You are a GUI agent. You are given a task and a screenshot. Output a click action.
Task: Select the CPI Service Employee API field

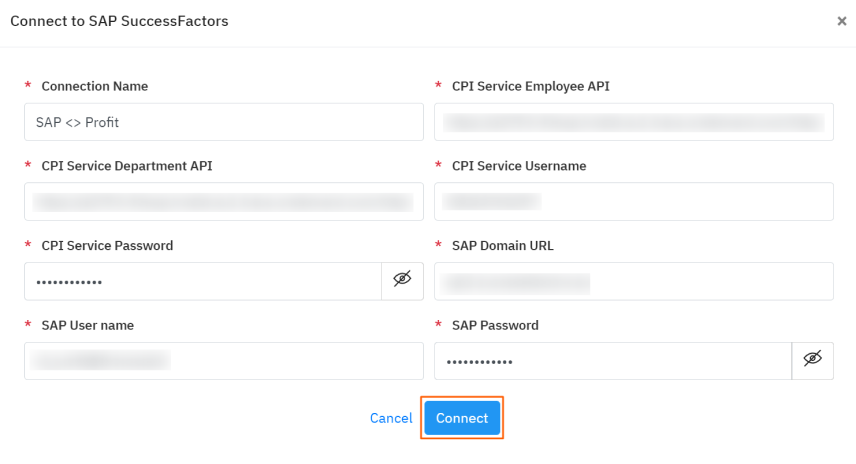[x=634, y=122]
